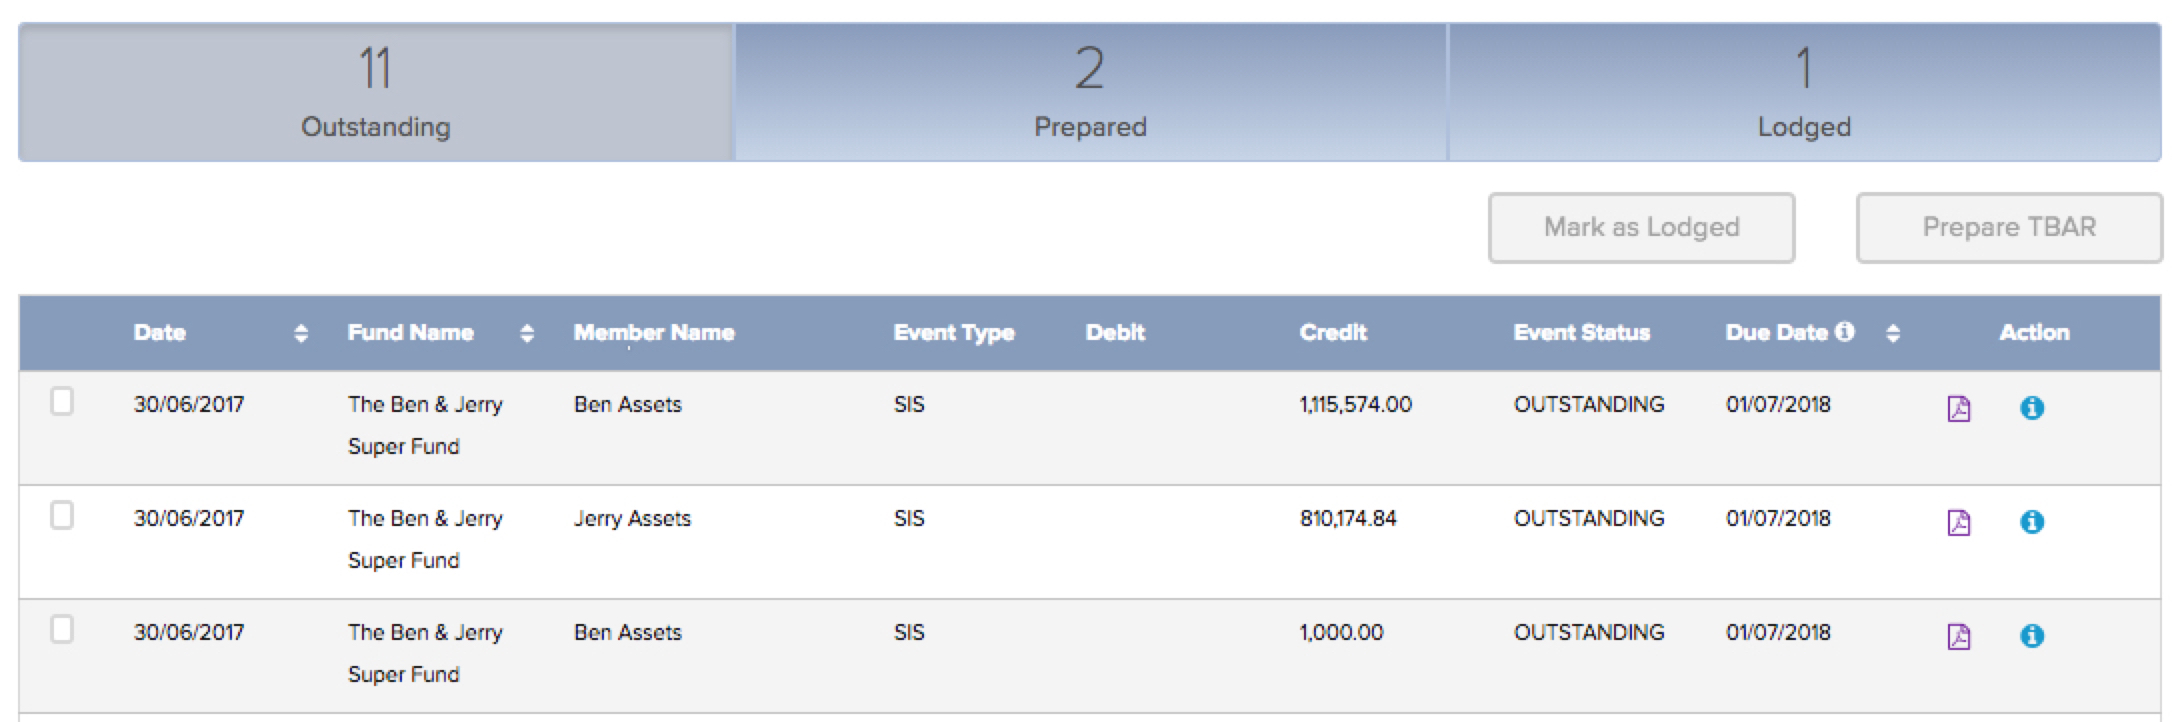Click the Member Name column header
The height and width of the screenshot is (722, 2172).
click(x=654, y=333)
